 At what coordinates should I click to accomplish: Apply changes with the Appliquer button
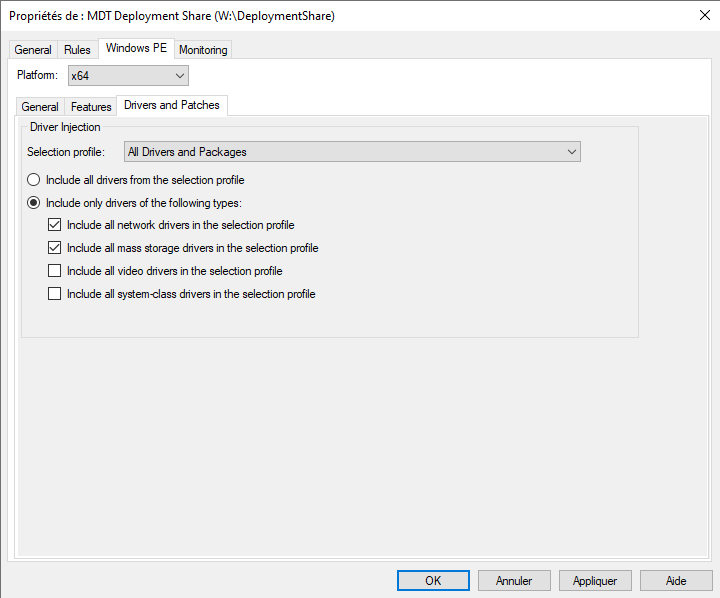coord(595,581)
